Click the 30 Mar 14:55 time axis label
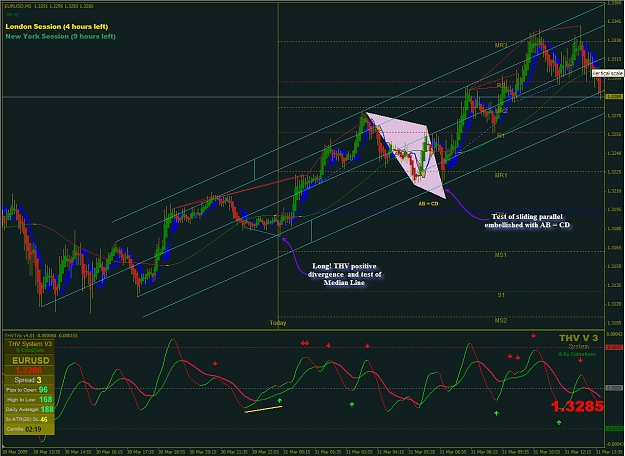Viewport: 625px width, 456px height. (x=77, y=452)
